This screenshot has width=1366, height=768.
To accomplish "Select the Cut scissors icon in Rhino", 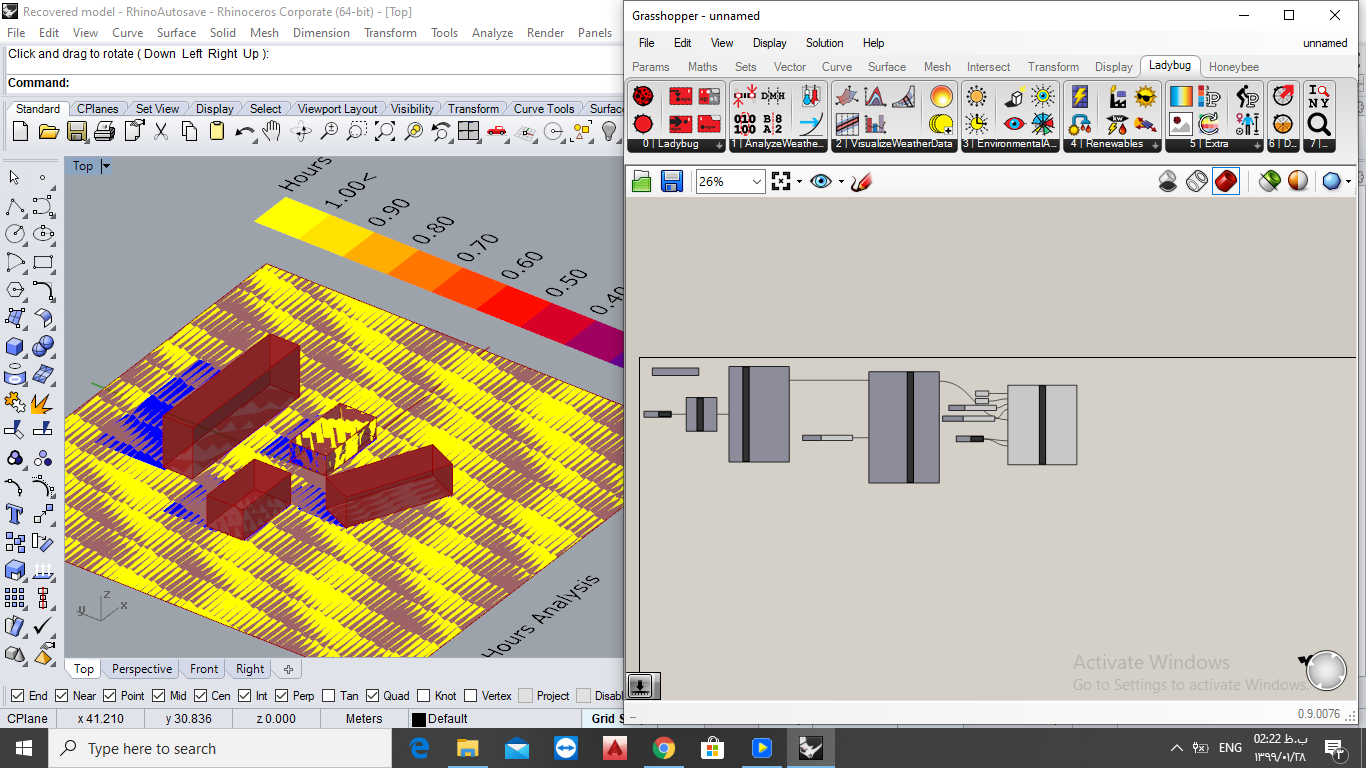I will pyautogui.click(x=160, y=131).
